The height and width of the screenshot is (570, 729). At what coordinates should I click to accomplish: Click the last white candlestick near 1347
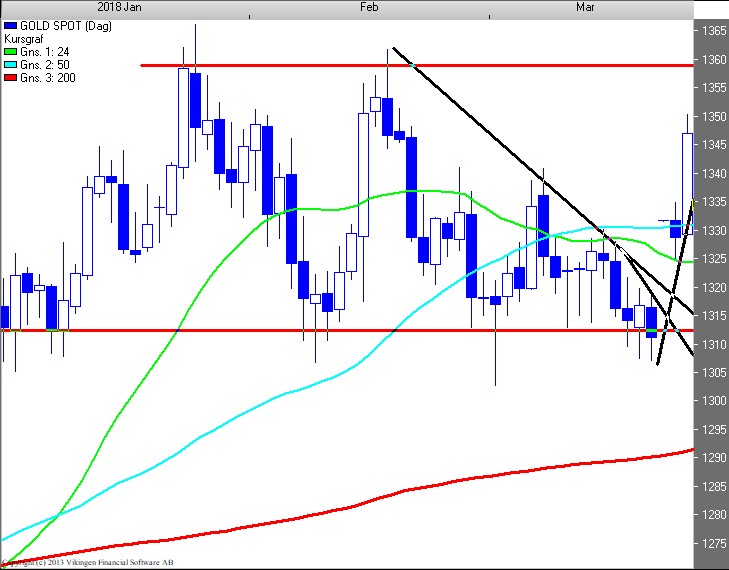688,184
